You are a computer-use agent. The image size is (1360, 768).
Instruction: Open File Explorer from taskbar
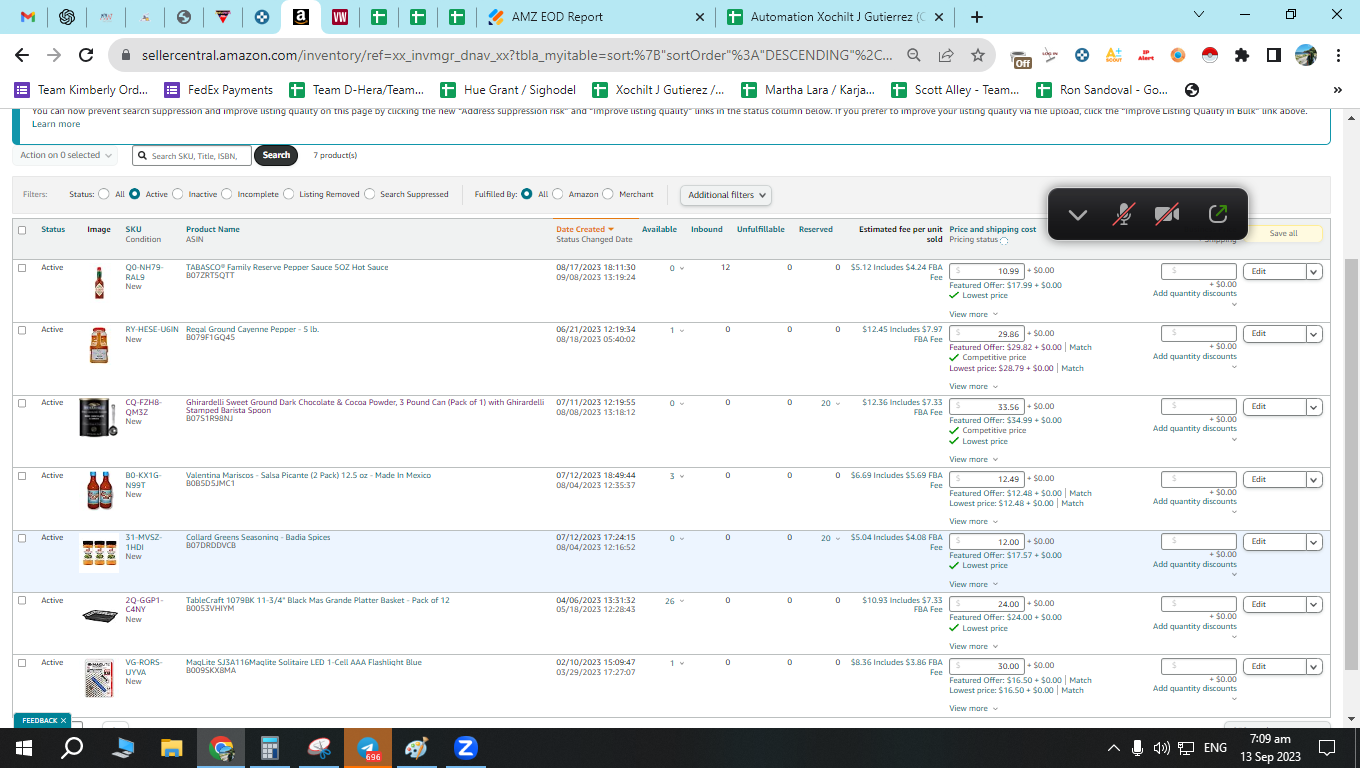point(172,747)
